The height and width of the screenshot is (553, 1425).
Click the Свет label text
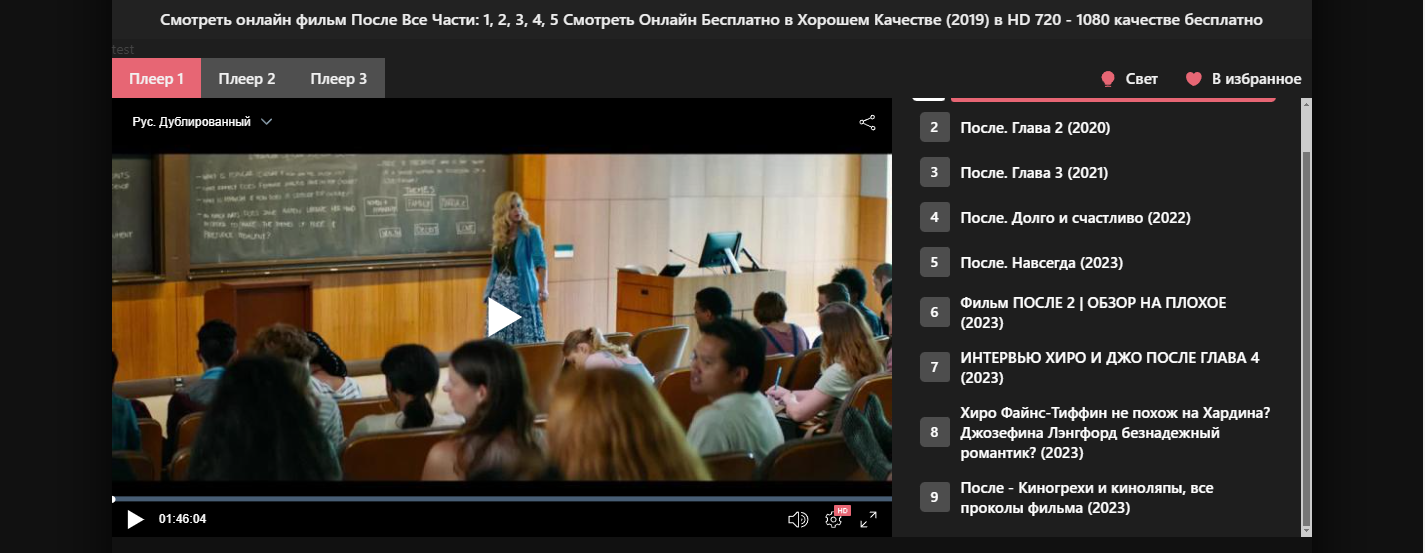pos(1141,79)
